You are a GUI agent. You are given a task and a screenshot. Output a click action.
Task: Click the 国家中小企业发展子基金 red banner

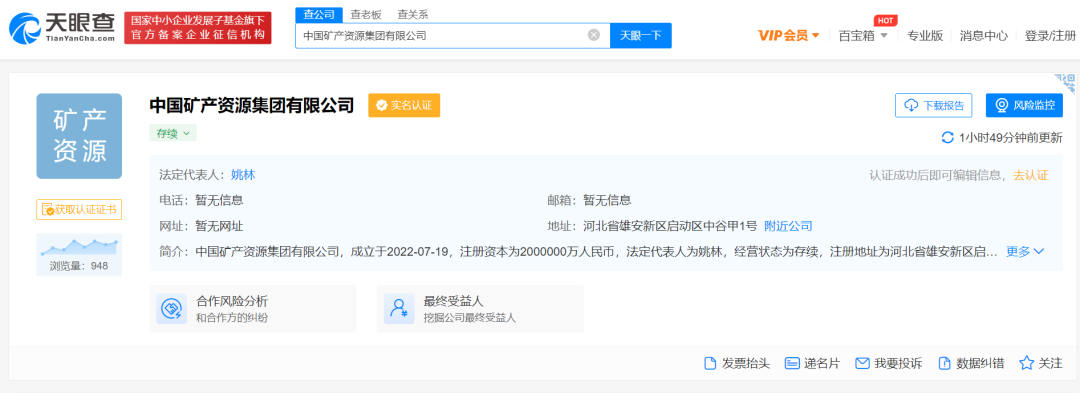tap(198, 28)
